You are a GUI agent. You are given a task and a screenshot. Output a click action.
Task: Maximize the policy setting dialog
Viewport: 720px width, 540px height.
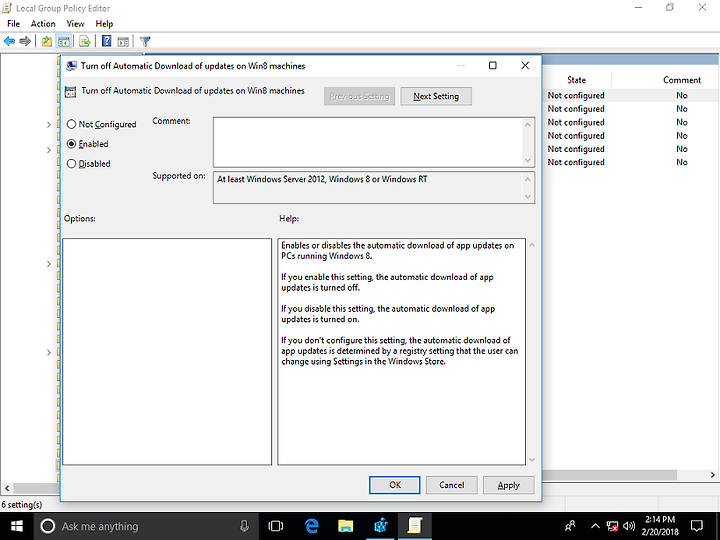pyautogui.click(x=493, y=66)
